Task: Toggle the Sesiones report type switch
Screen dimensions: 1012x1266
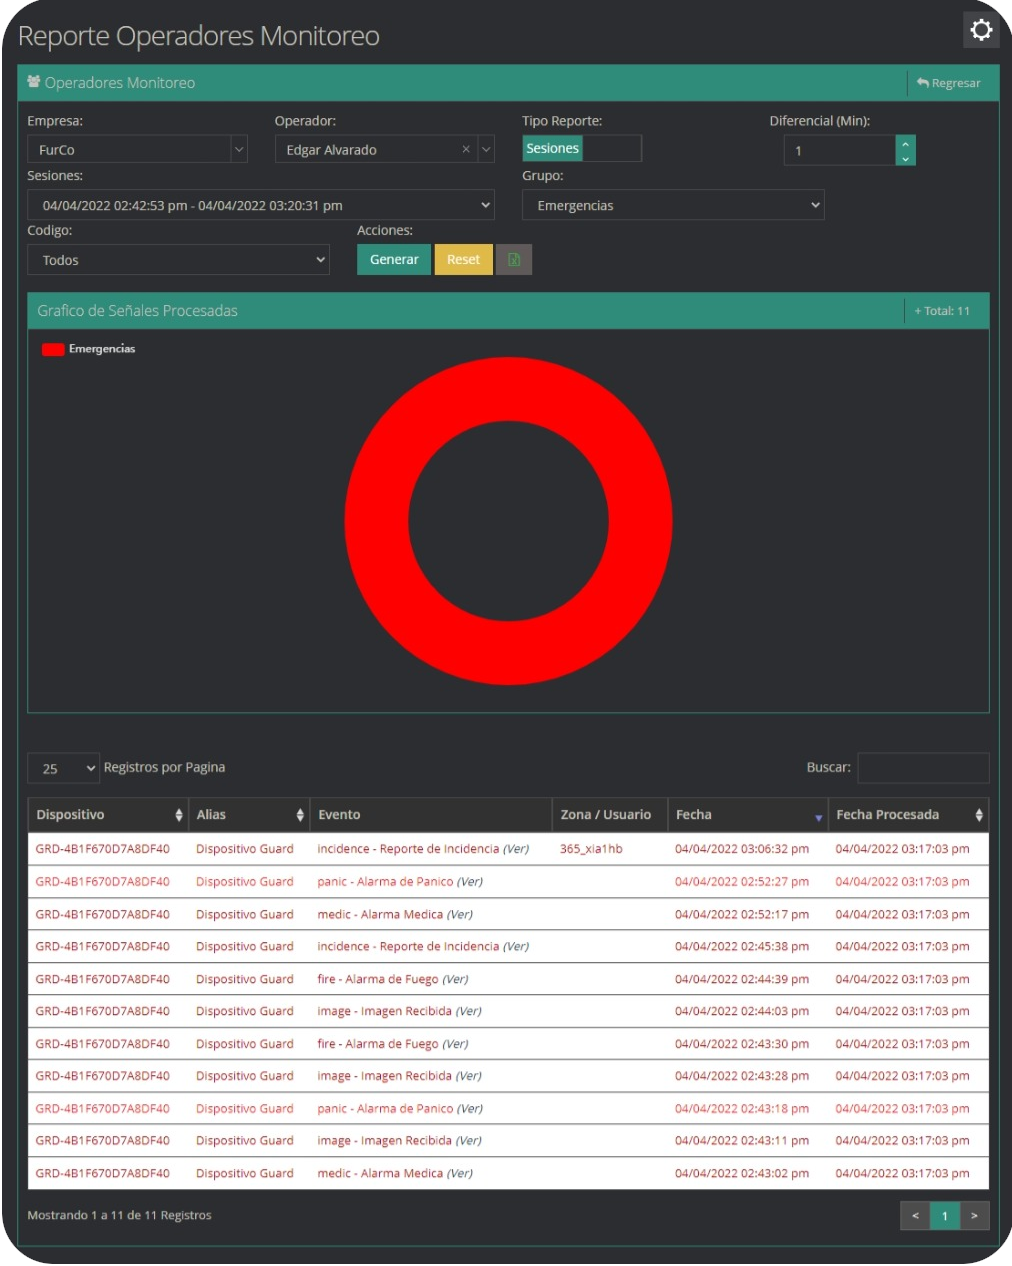Action: (x=581, y=149)
